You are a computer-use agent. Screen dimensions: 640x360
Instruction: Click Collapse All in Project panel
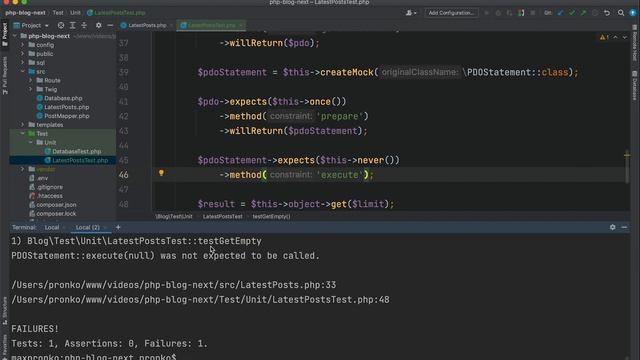84,25
